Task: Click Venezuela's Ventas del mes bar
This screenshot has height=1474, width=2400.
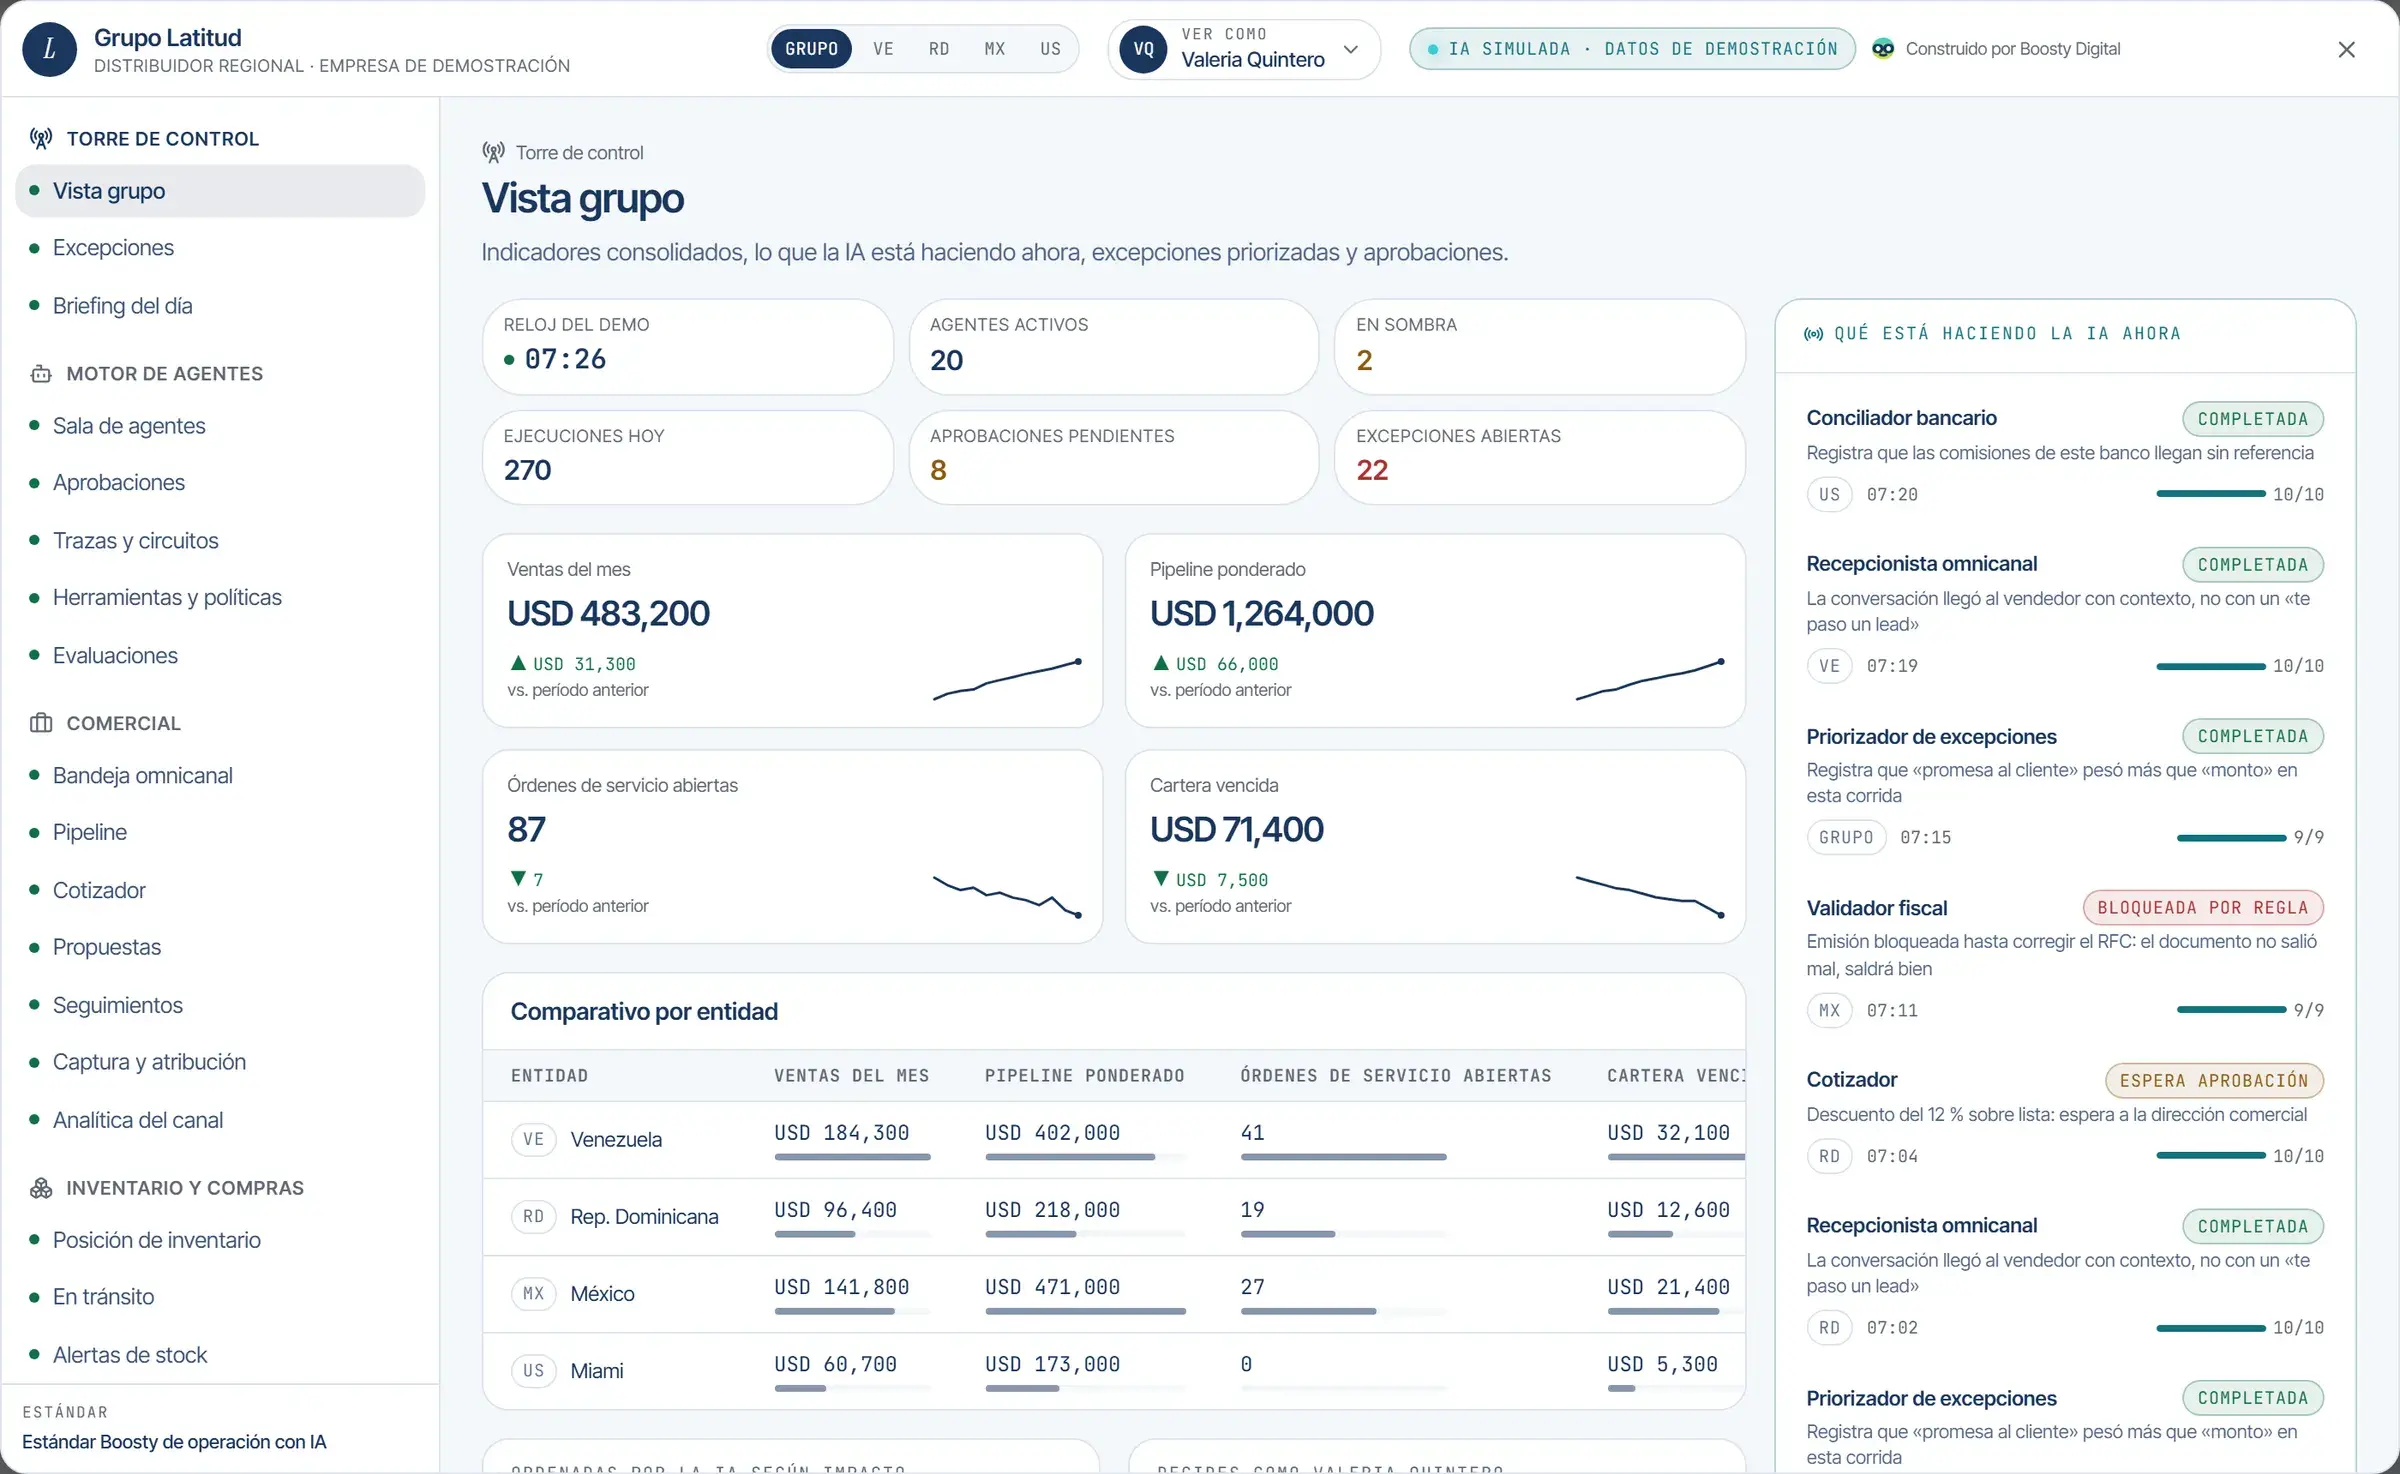Action: click(852, 1157)
